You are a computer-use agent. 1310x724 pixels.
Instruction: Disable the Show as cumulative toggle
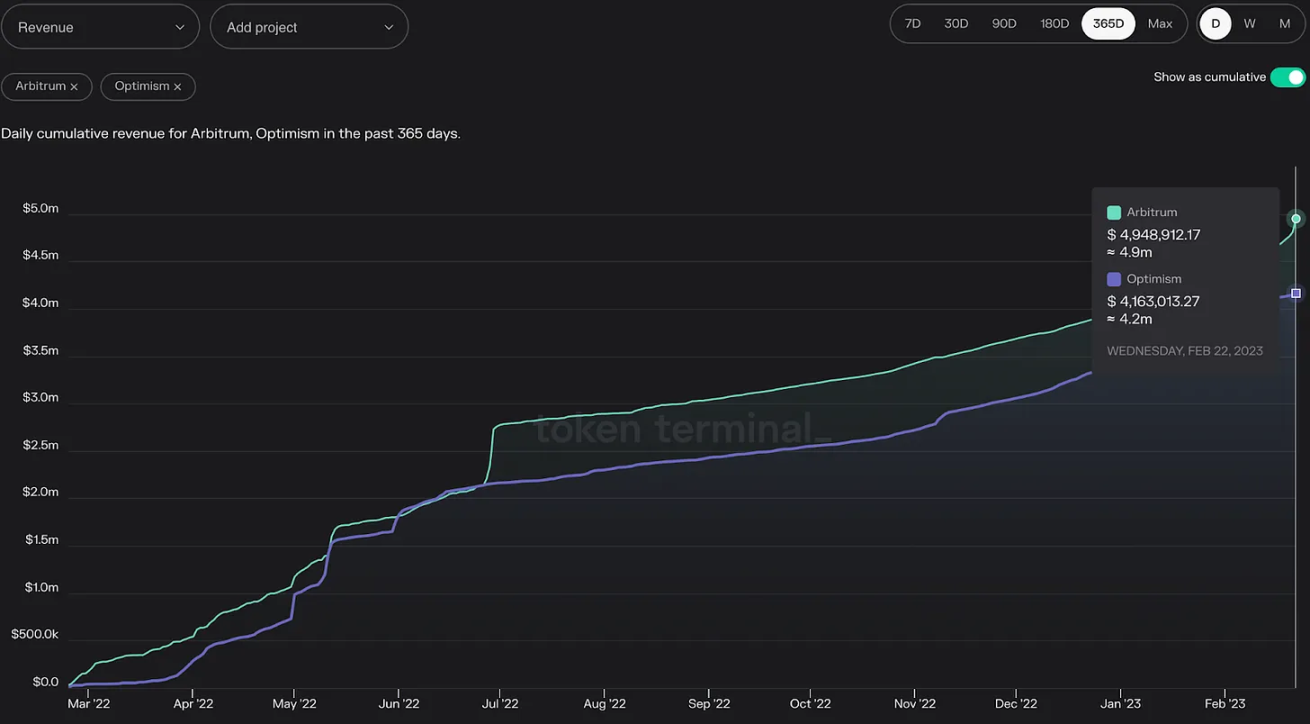(x=1288, y=76)
